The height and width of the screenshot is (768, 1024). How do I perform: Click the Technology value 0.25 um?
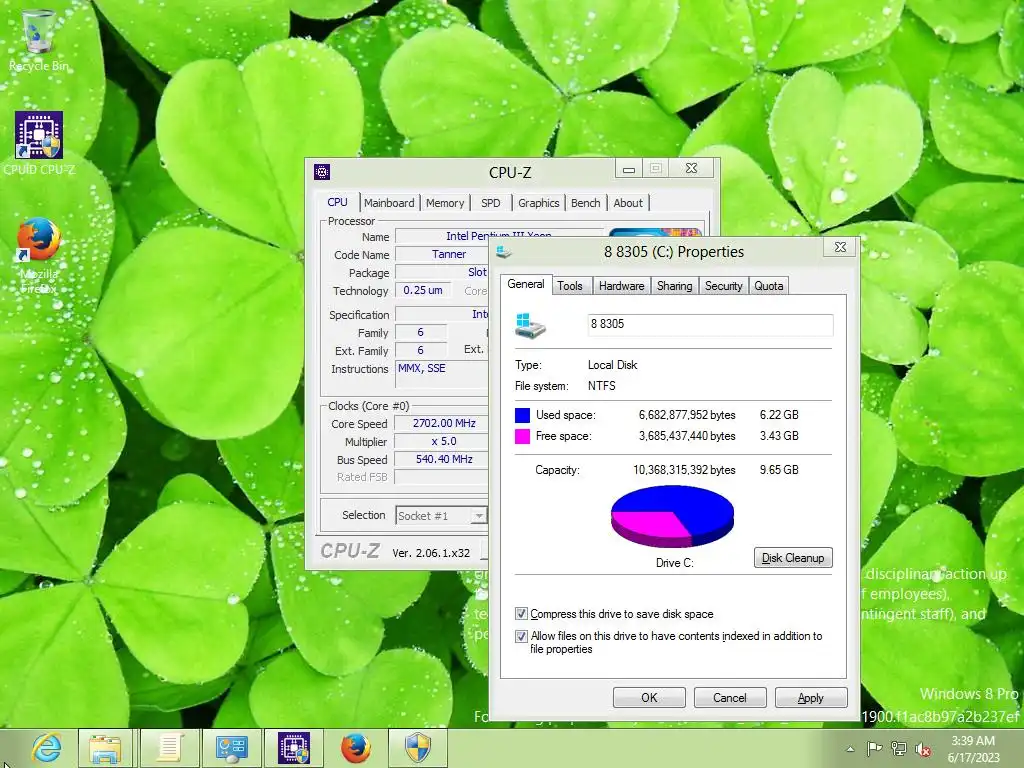(423, 291)
